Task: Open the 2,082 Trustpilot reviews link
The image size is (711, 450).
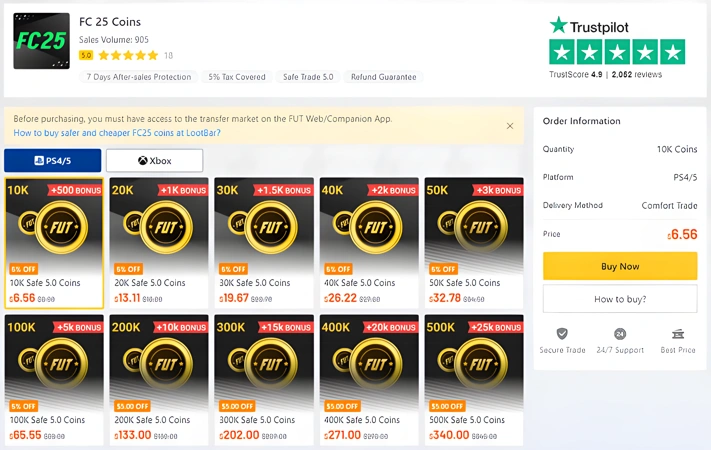Action: (x=636, y=74)
